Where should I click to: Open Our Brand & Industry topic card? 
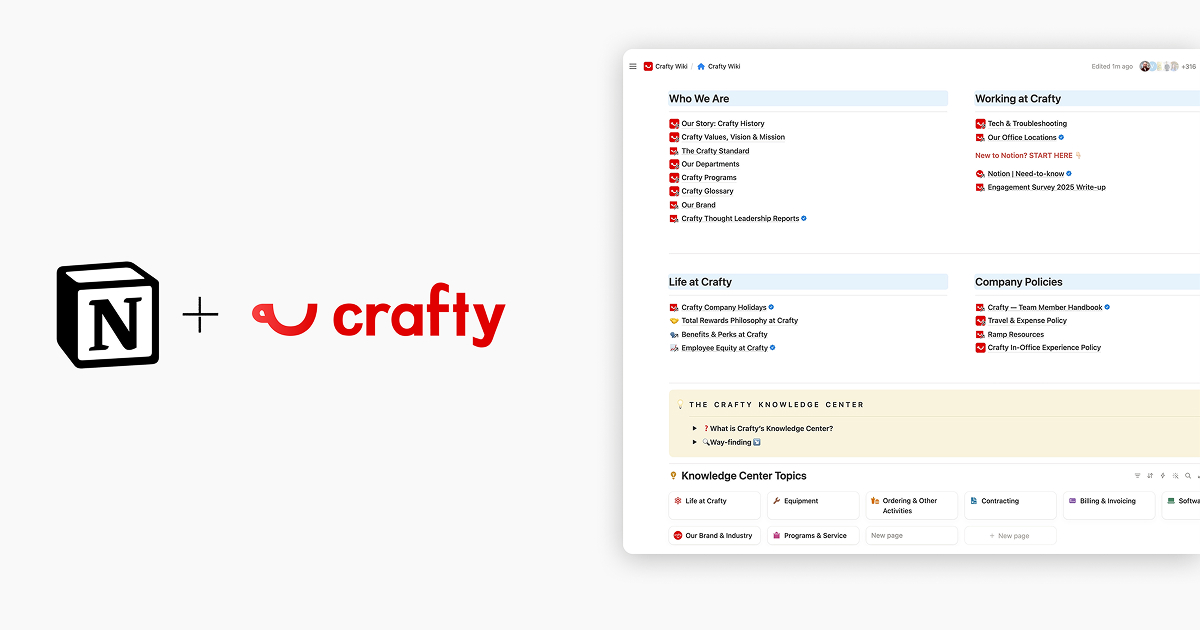pyautogui.click(x=714, y=536)
